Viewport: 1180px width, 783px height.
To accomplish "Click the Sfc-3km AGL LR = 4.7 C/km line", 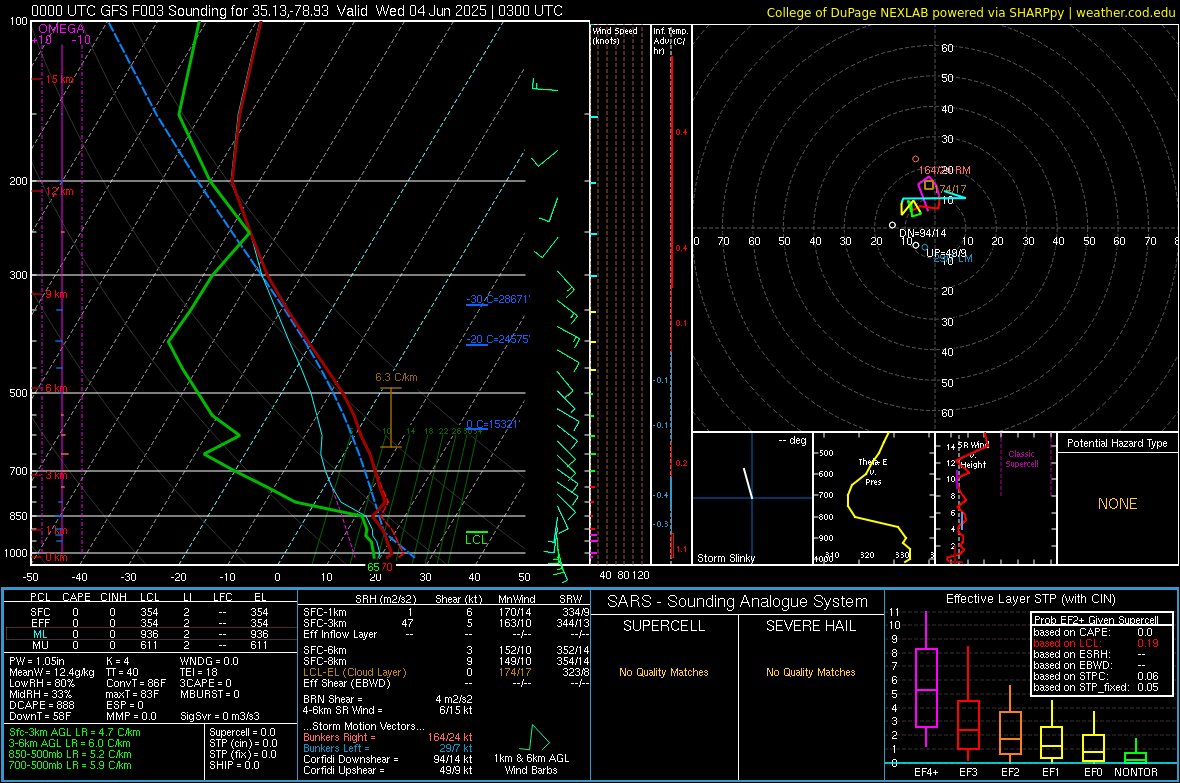I will click(x=75, y=732).
